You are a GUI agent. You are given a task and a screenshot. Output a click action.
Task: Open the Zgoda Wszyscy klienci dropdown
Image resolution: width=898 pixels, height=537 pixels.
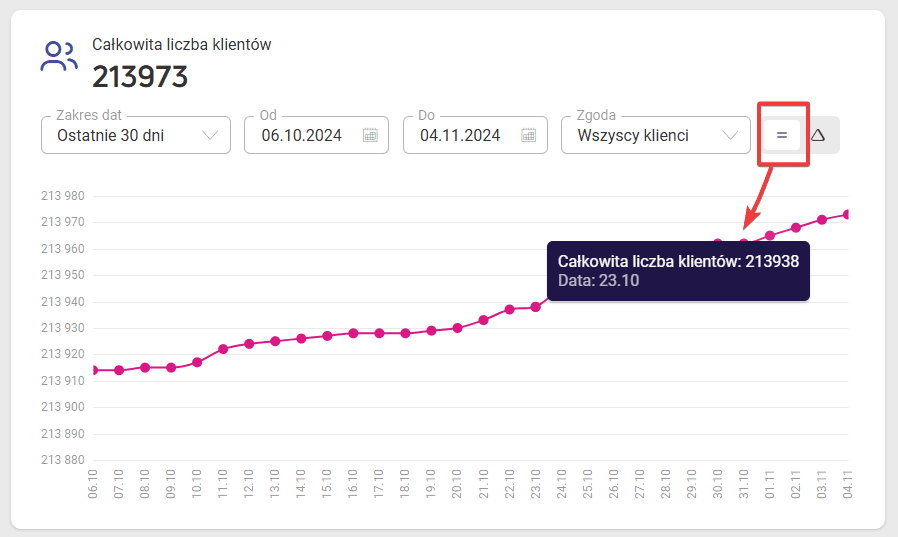tap(656, 135)
